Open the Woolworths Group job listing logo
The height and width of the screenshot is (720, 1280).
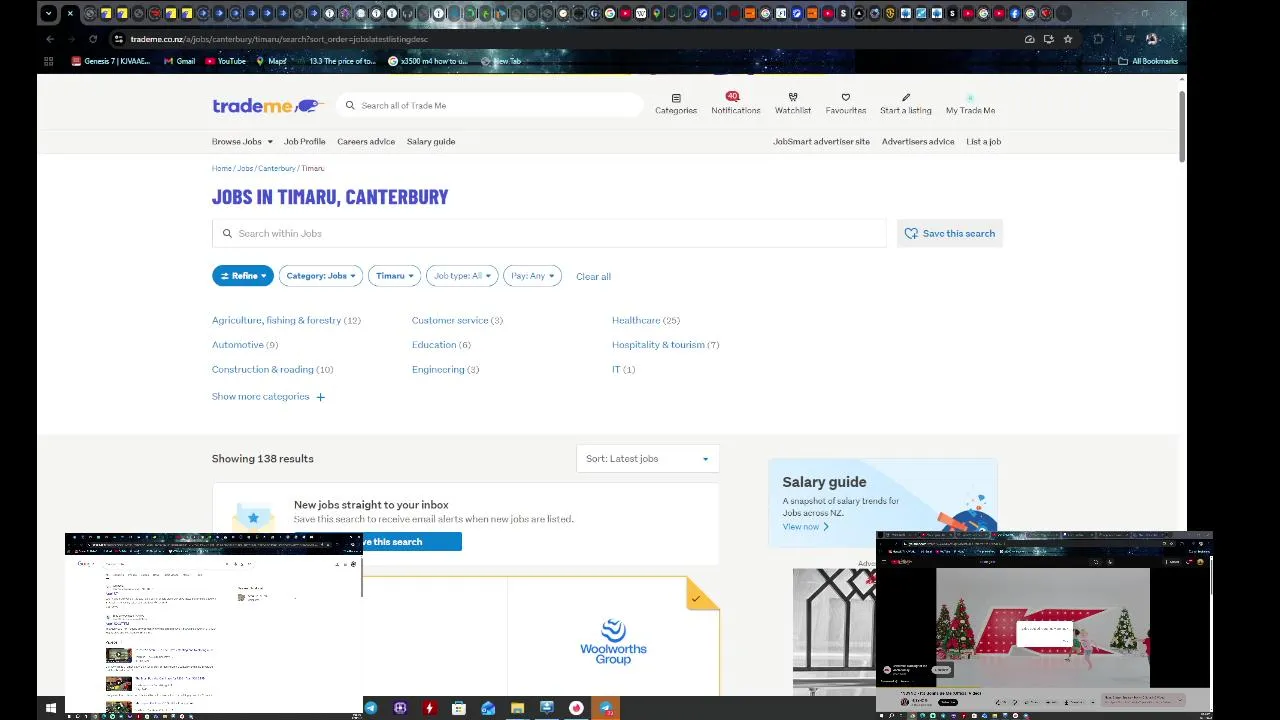[x=613, y=642]
